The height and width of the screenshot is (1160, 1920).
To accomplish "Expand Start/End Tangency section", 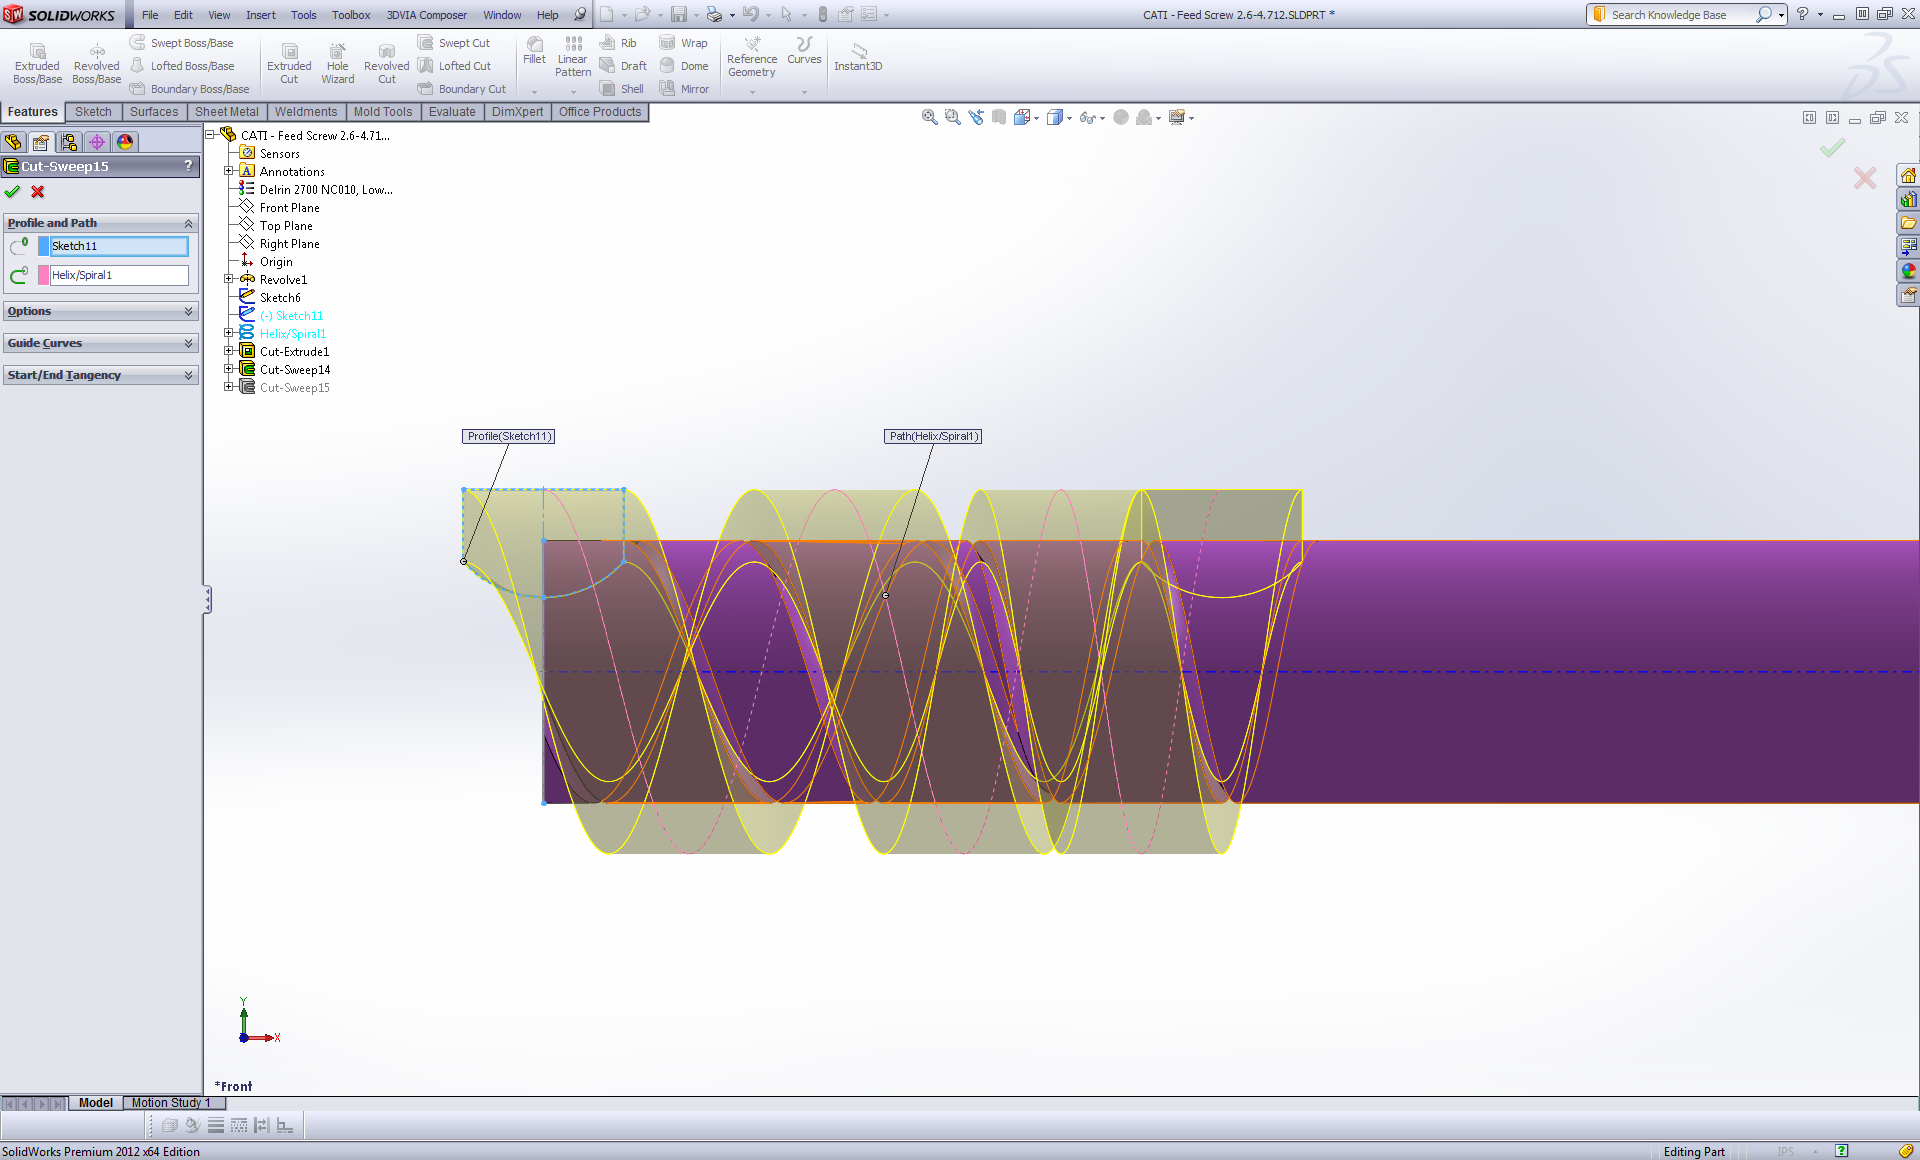I will (x=101, y=375).
